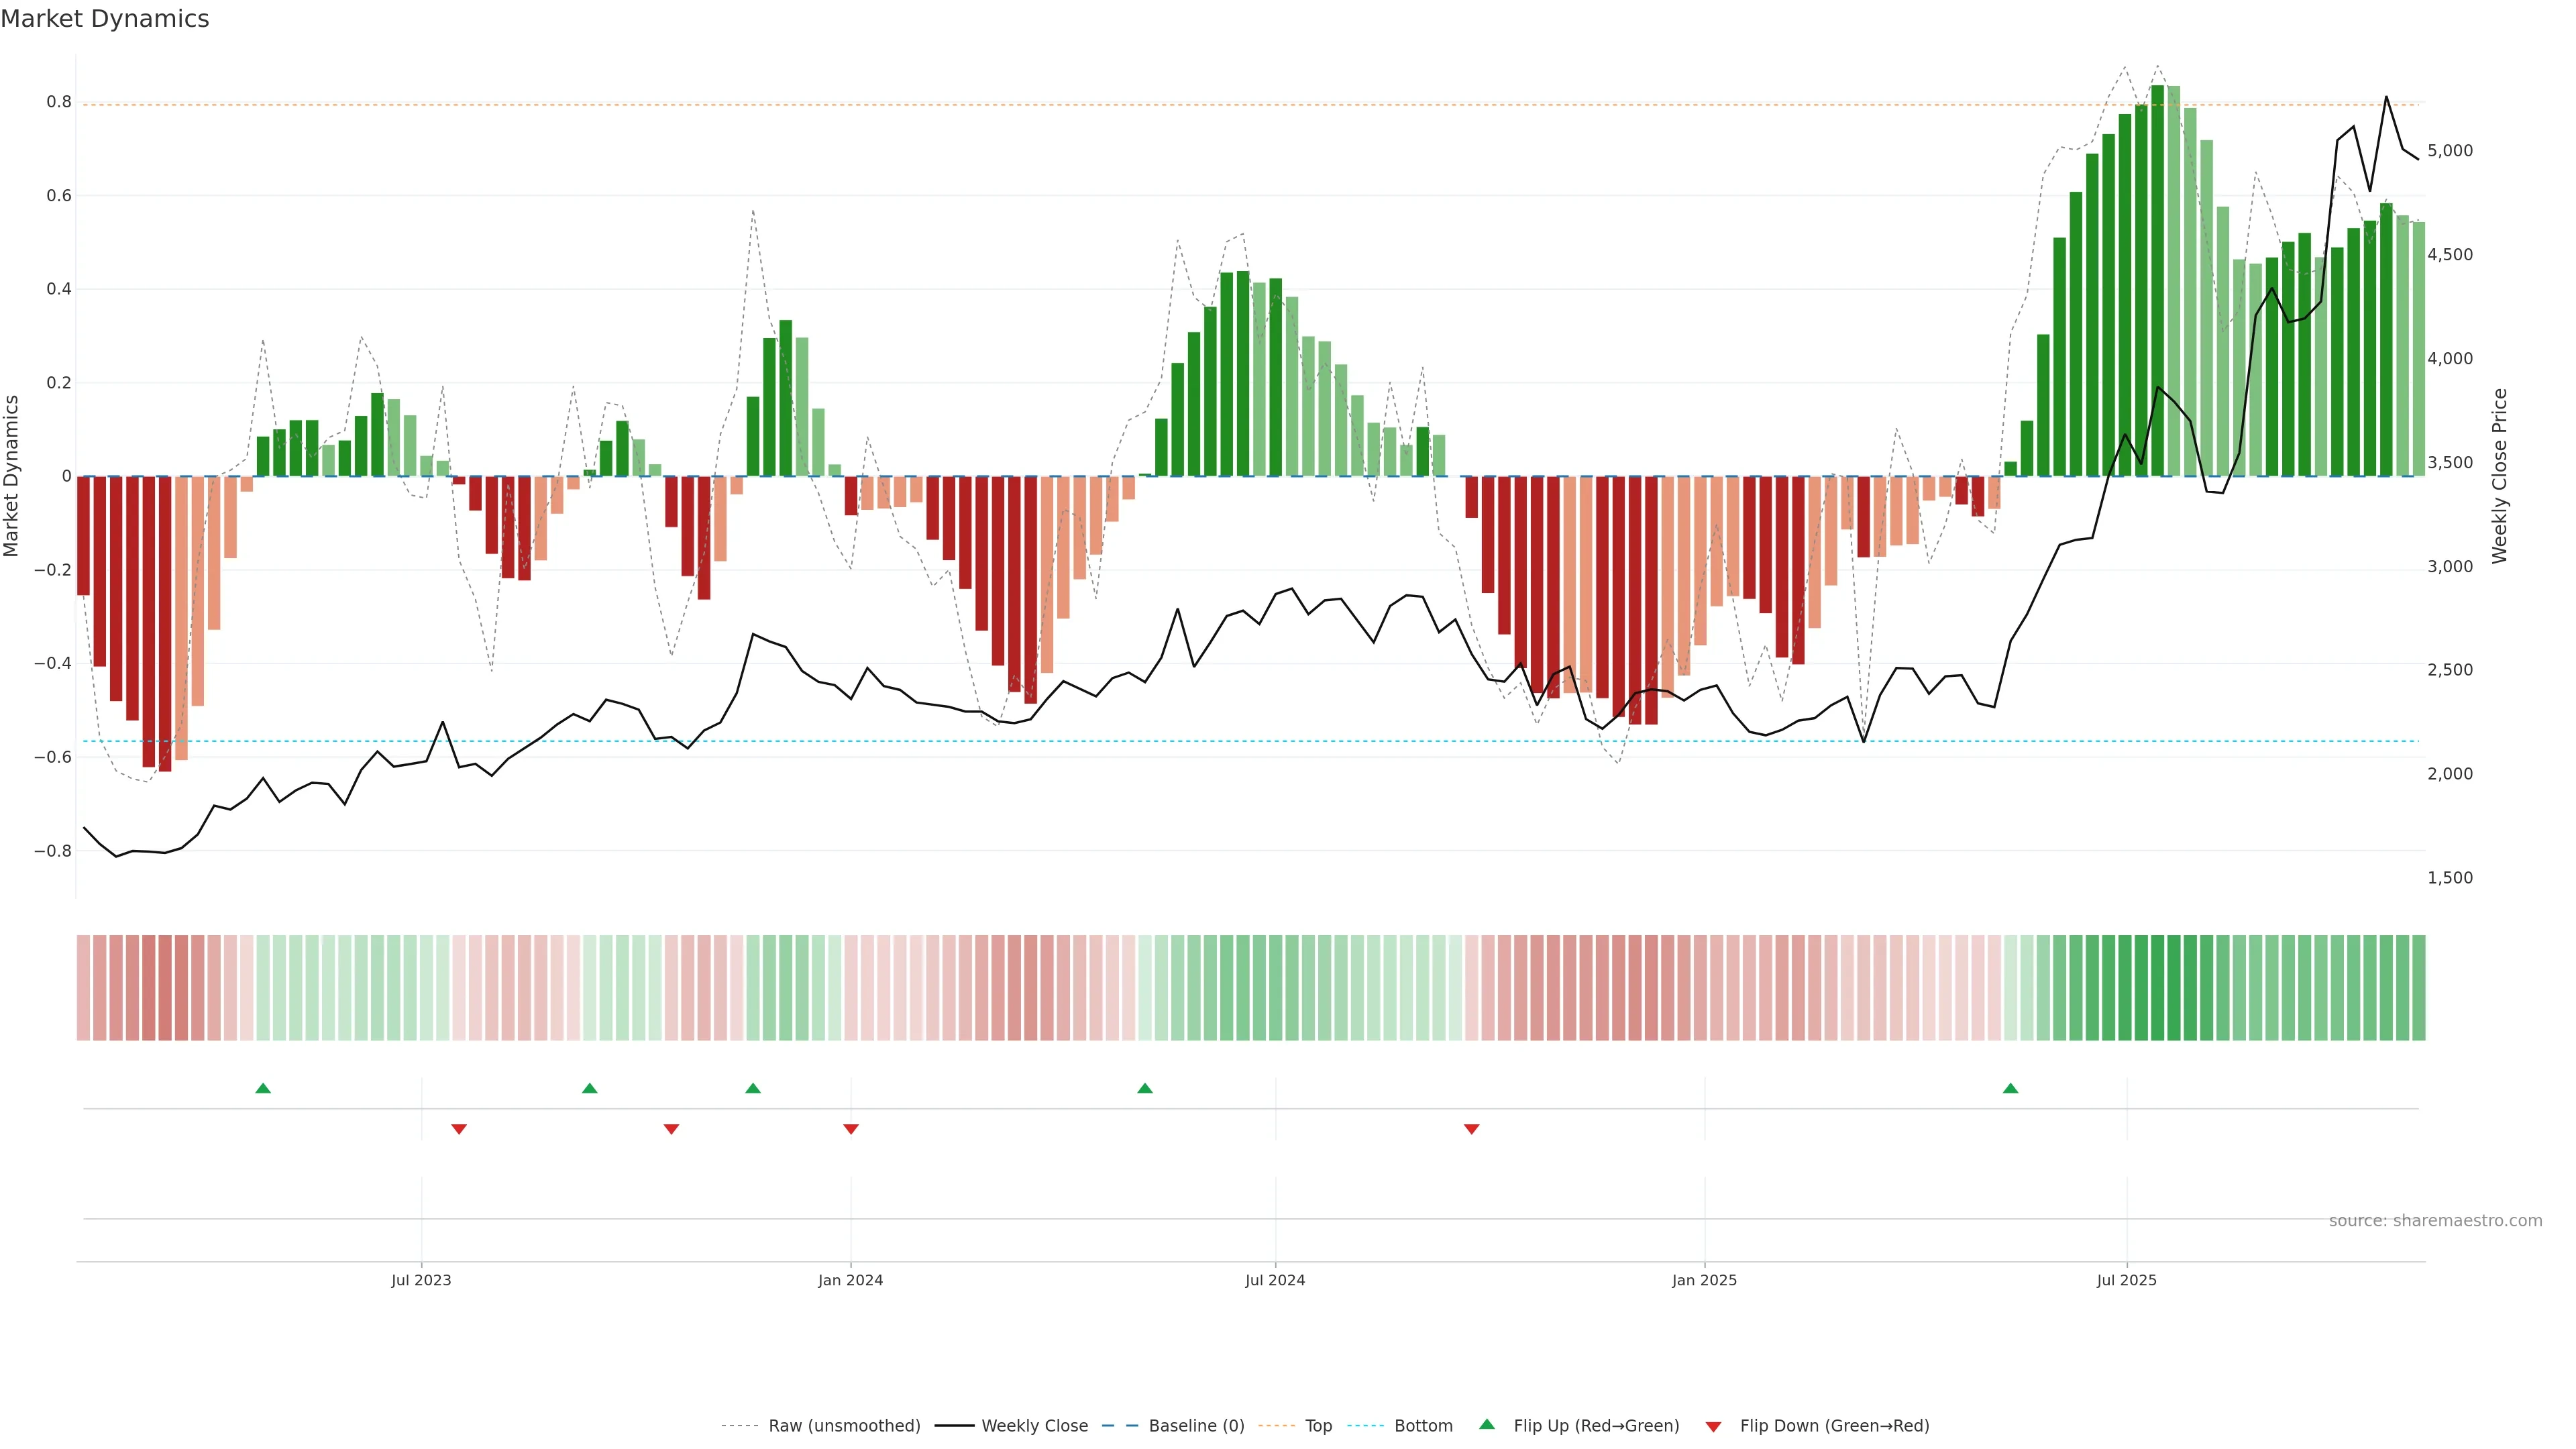The image size is (2576, 1449).
Task: Click the red flip-down marker after Jul 2024
Action: pos(1471,1129)
